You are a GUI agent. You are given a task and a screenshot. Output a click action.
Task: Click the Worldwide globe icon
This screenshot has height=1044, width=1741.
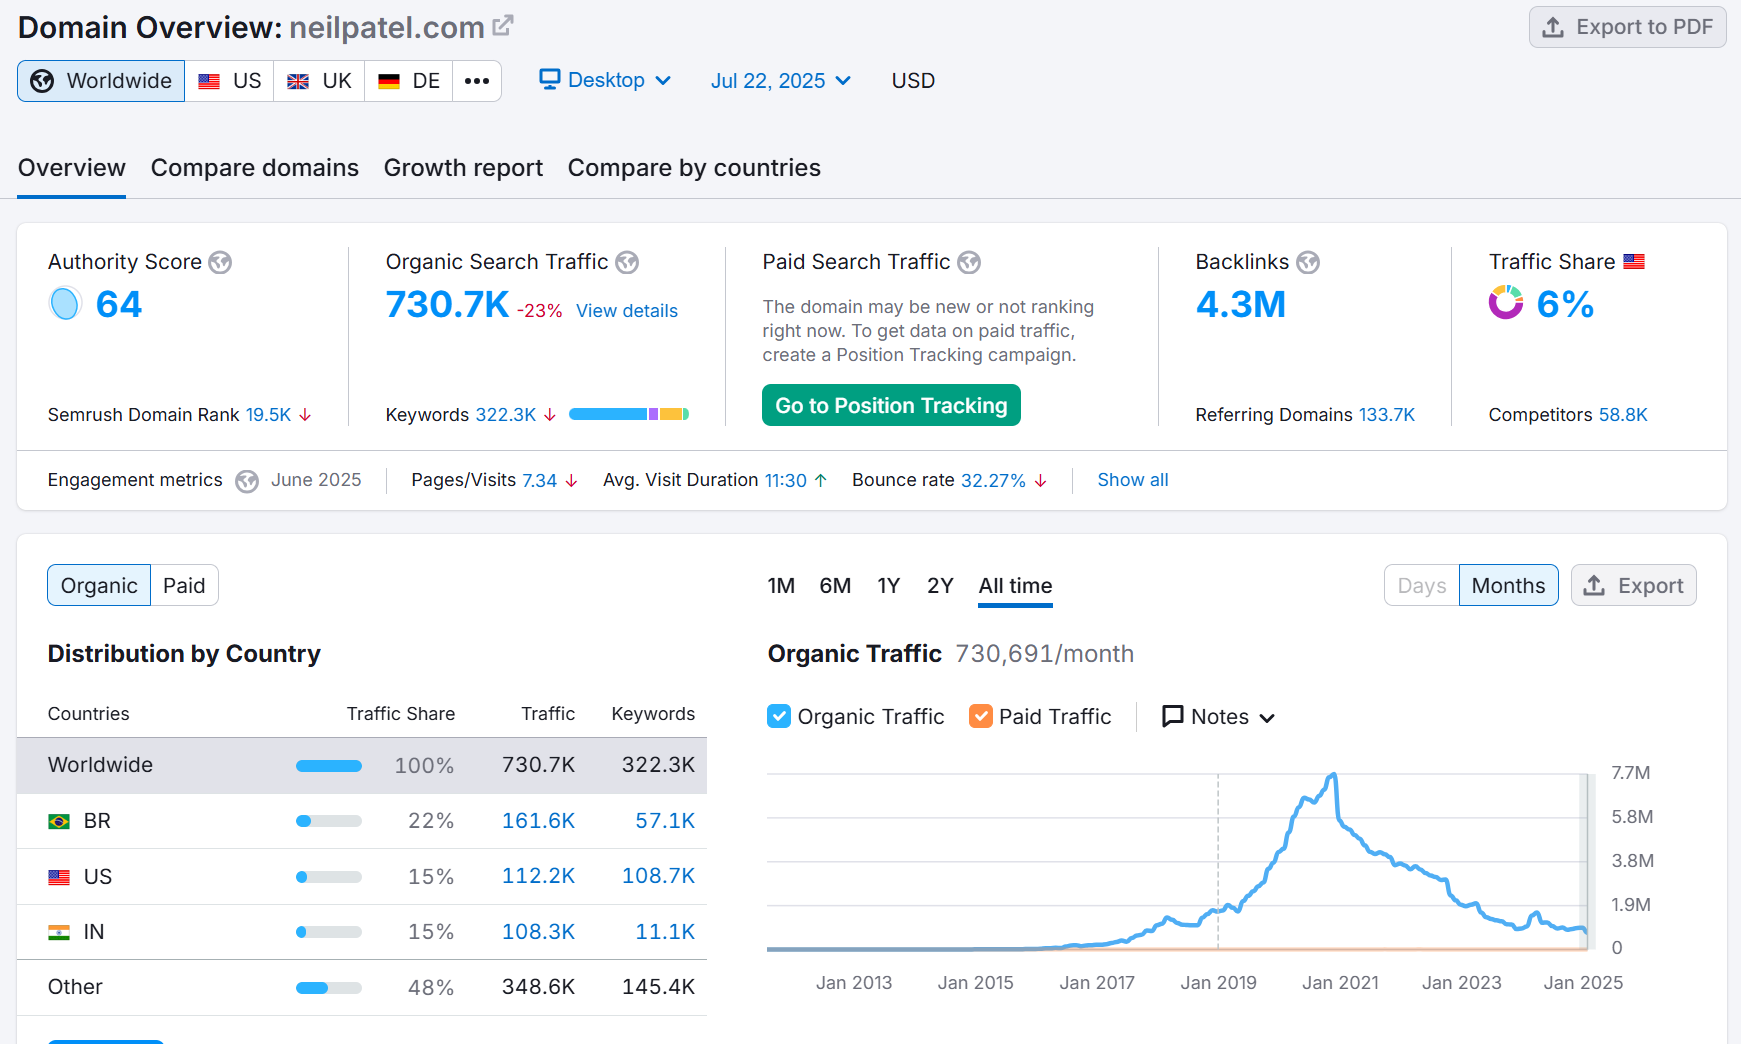[x=42, y=81]
